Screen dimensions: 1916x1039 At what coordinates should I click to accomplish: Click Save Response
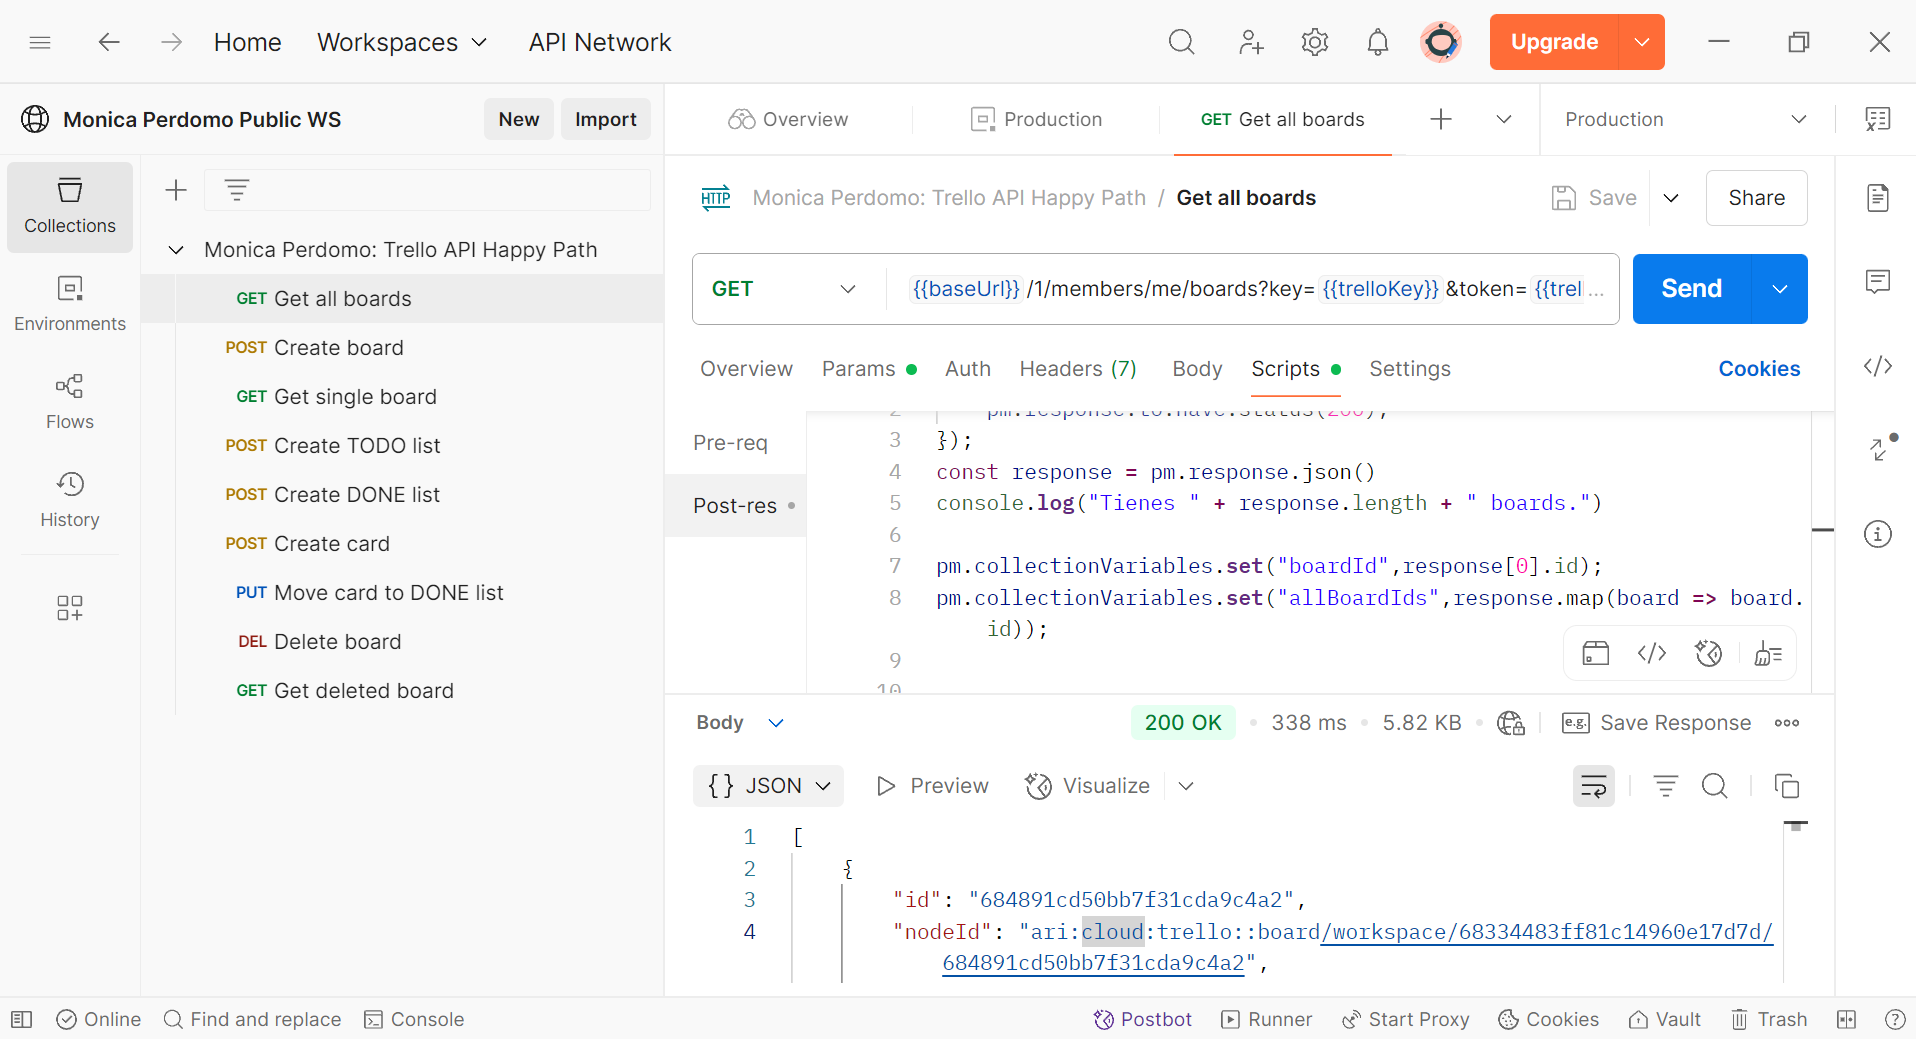click(1657, 723)
